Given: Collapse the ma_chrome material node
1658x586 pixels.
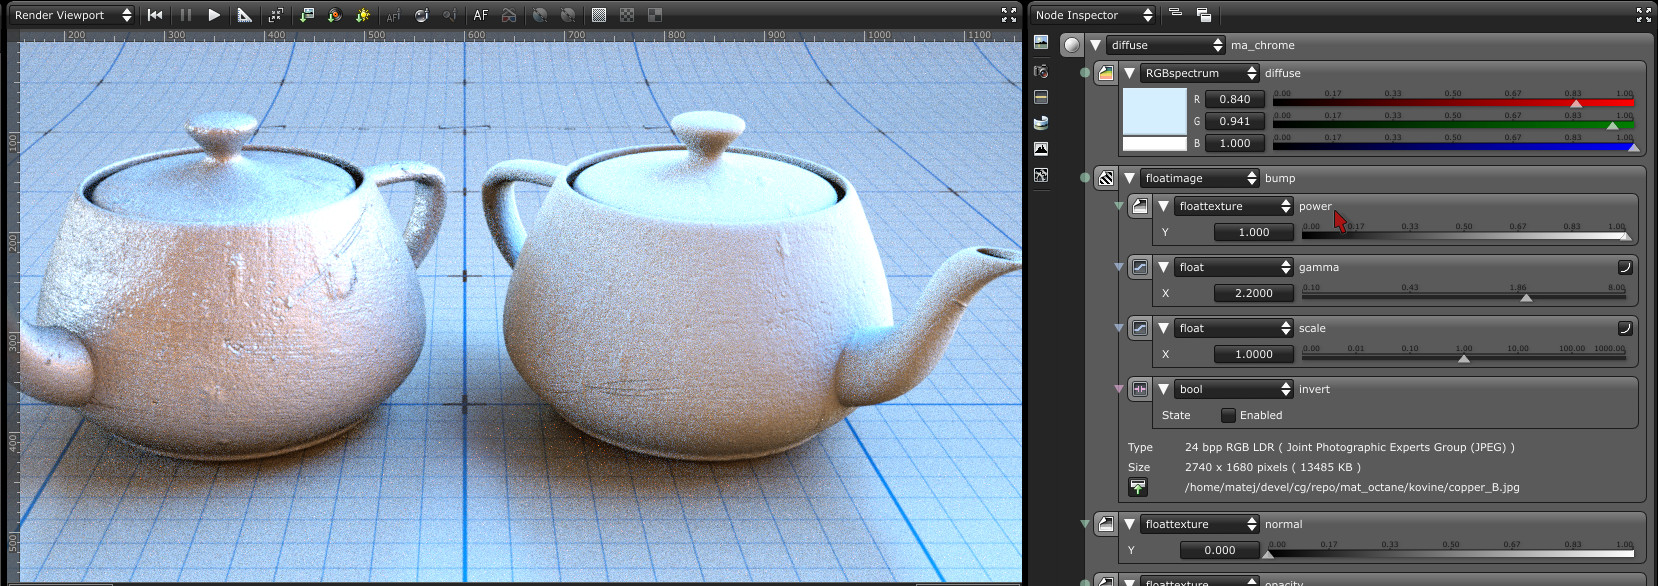Looking at the screenshot, I should 1095,45.
